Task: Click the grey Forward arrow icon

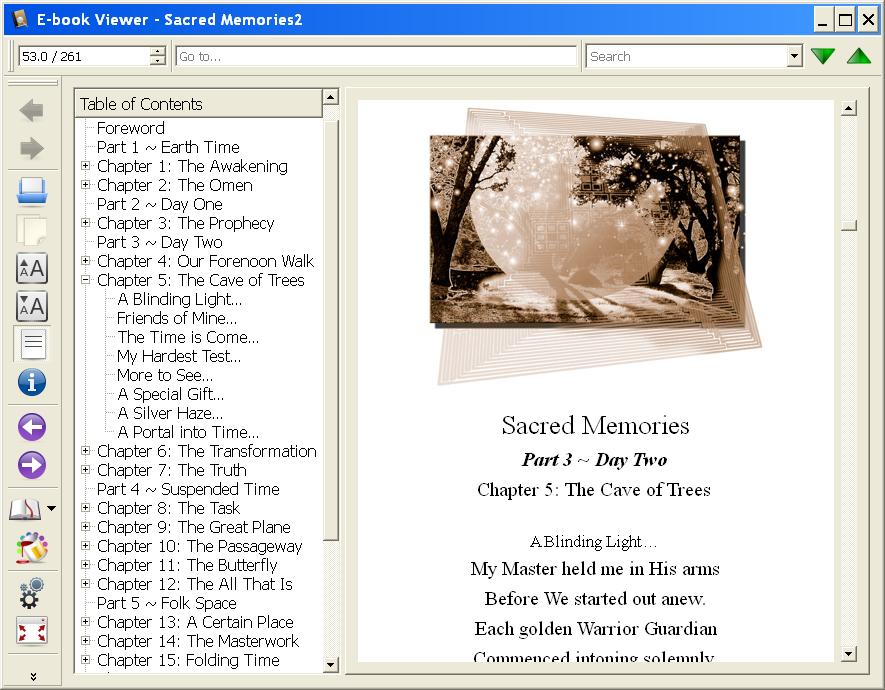Action: (32, 148)
